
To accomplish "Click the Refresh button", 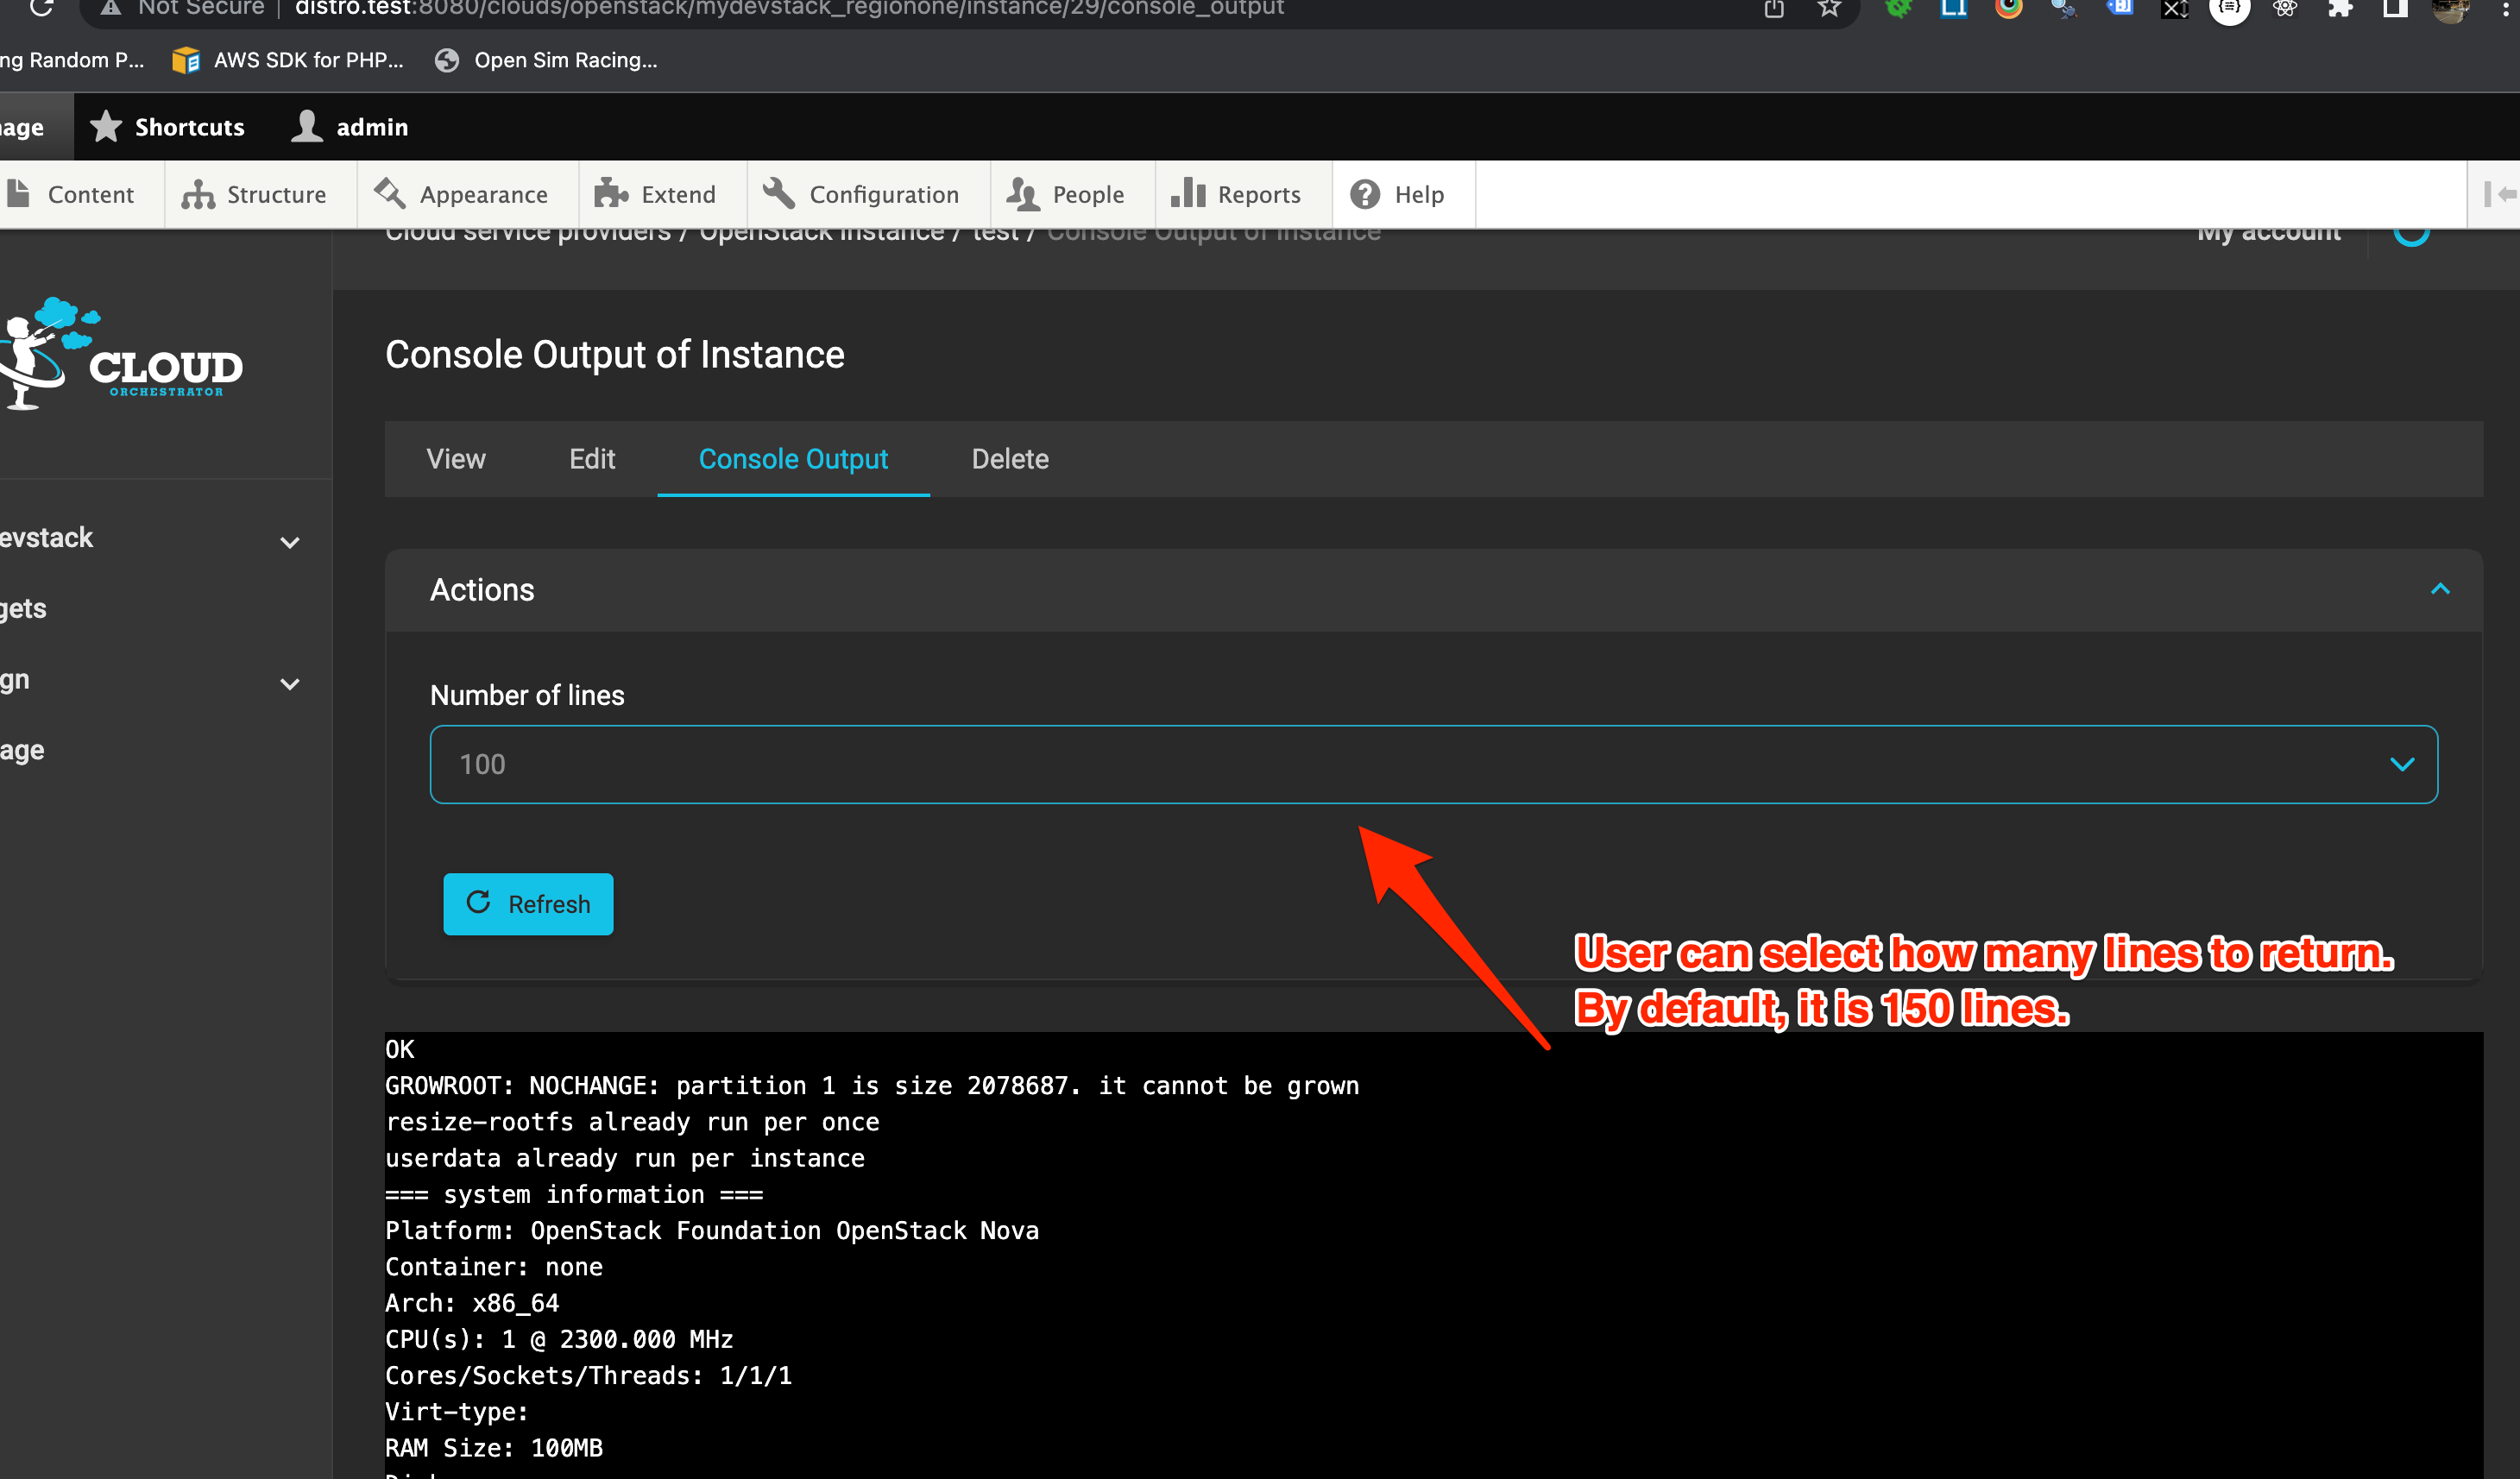I will (528, 903).
